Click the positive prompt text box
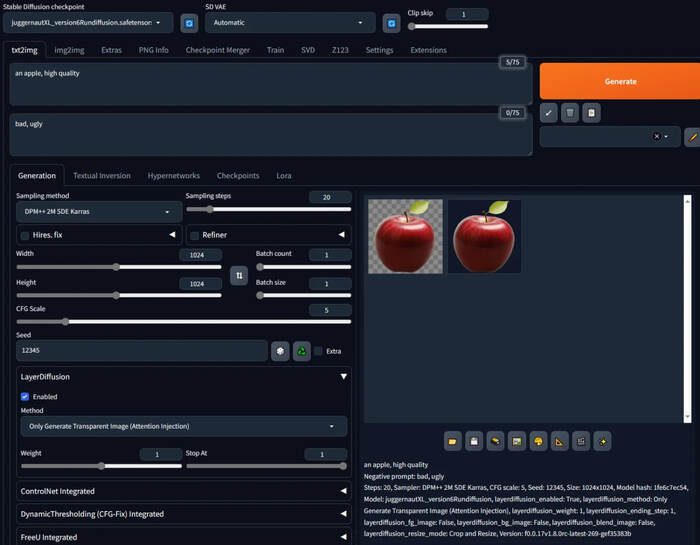The height and width of the screenshot is (545, 700). pos(271,84)
